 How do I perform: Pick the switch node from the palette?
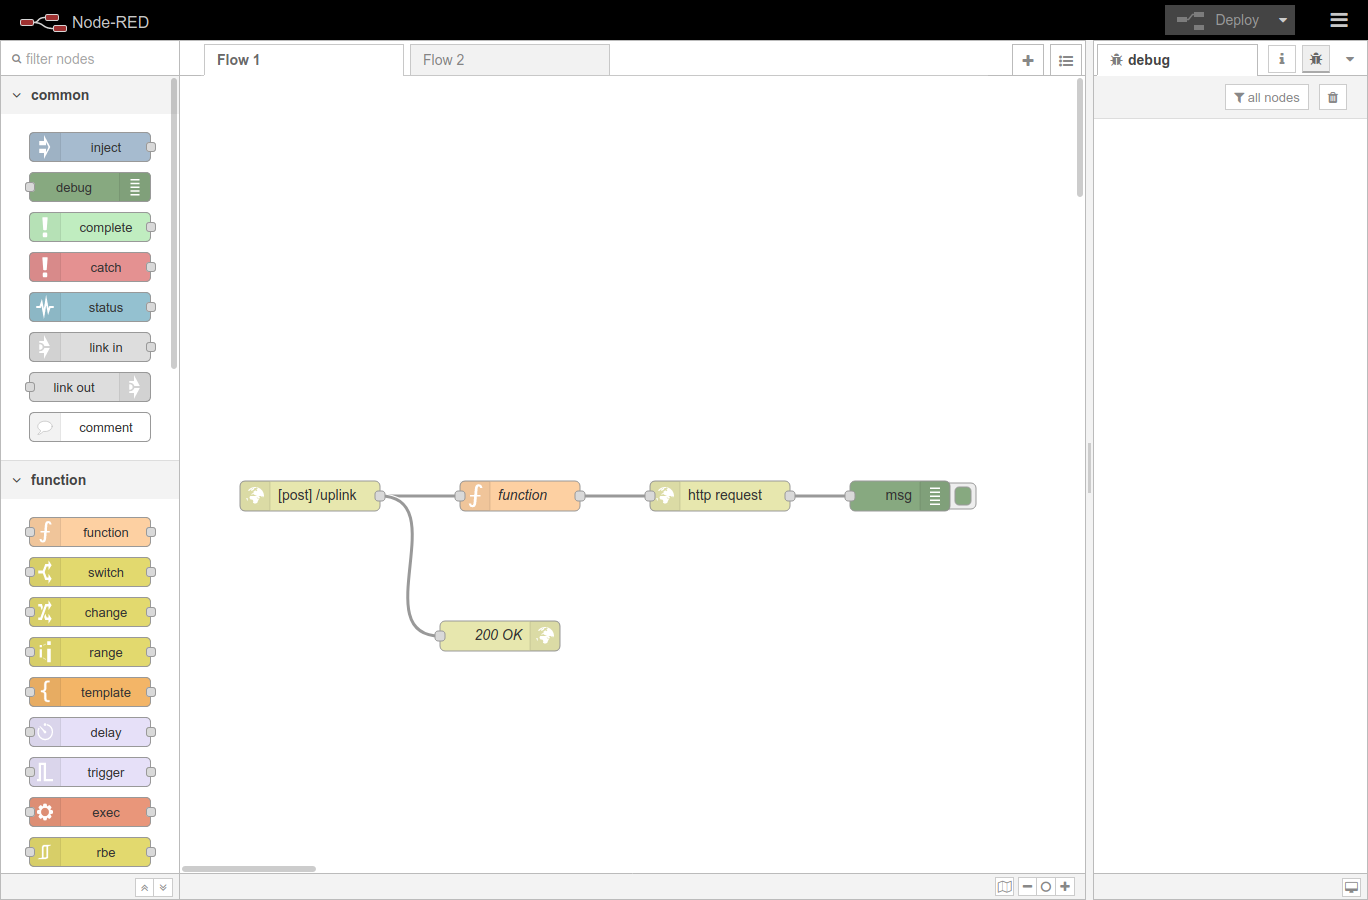coord(89,572)
